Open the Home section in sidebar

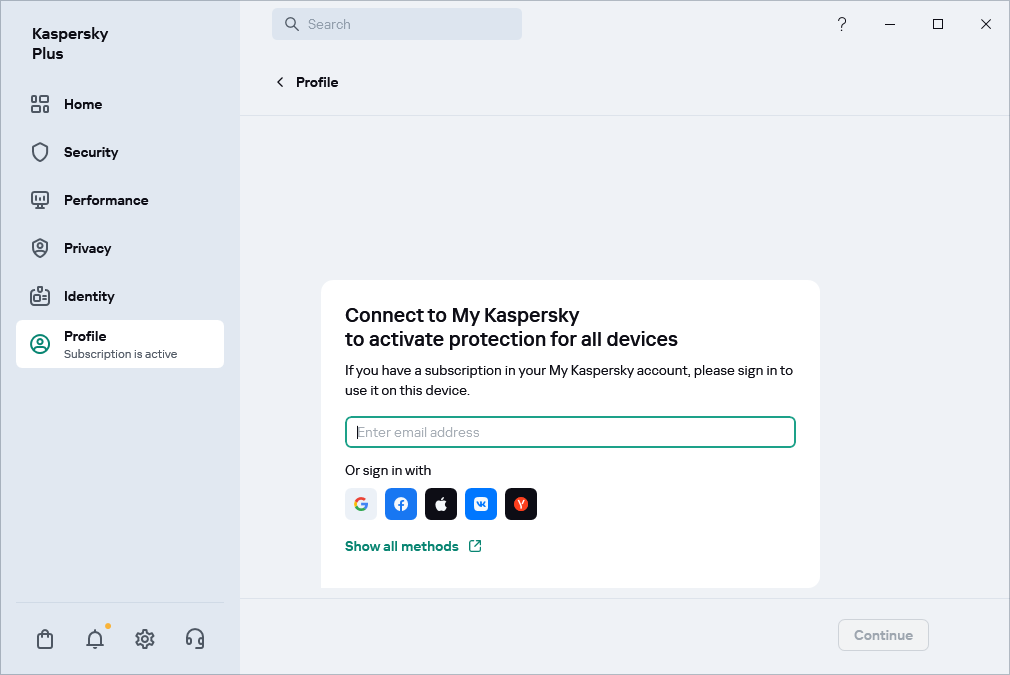point(83,104)
